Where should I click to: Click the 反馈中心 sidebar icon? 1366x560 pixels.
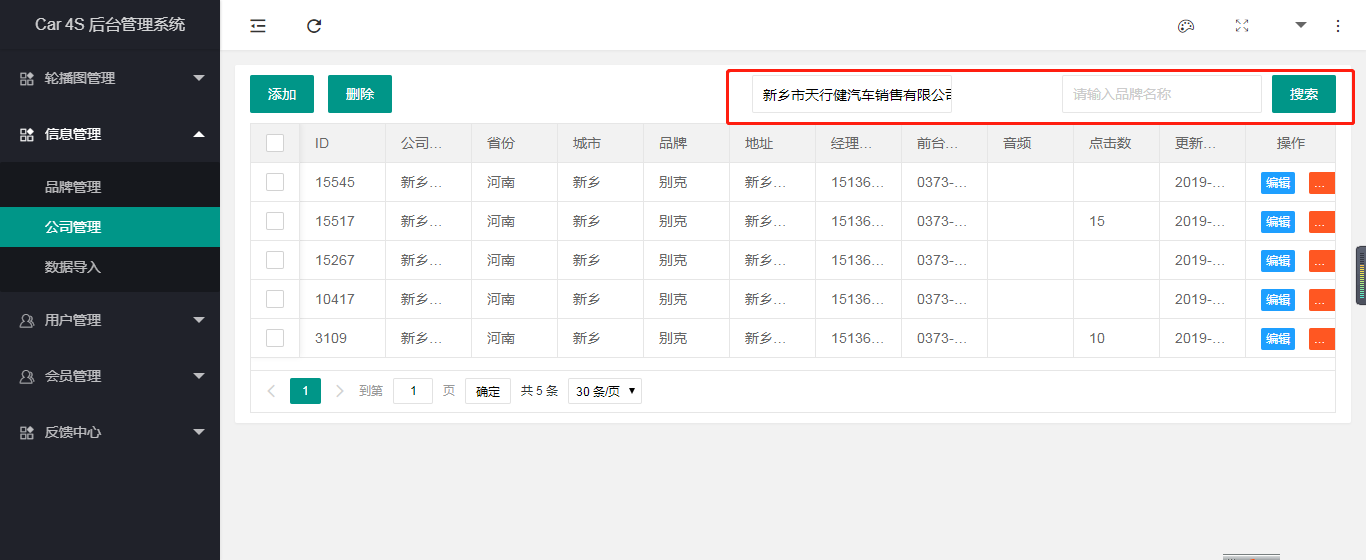click(27, 432)
